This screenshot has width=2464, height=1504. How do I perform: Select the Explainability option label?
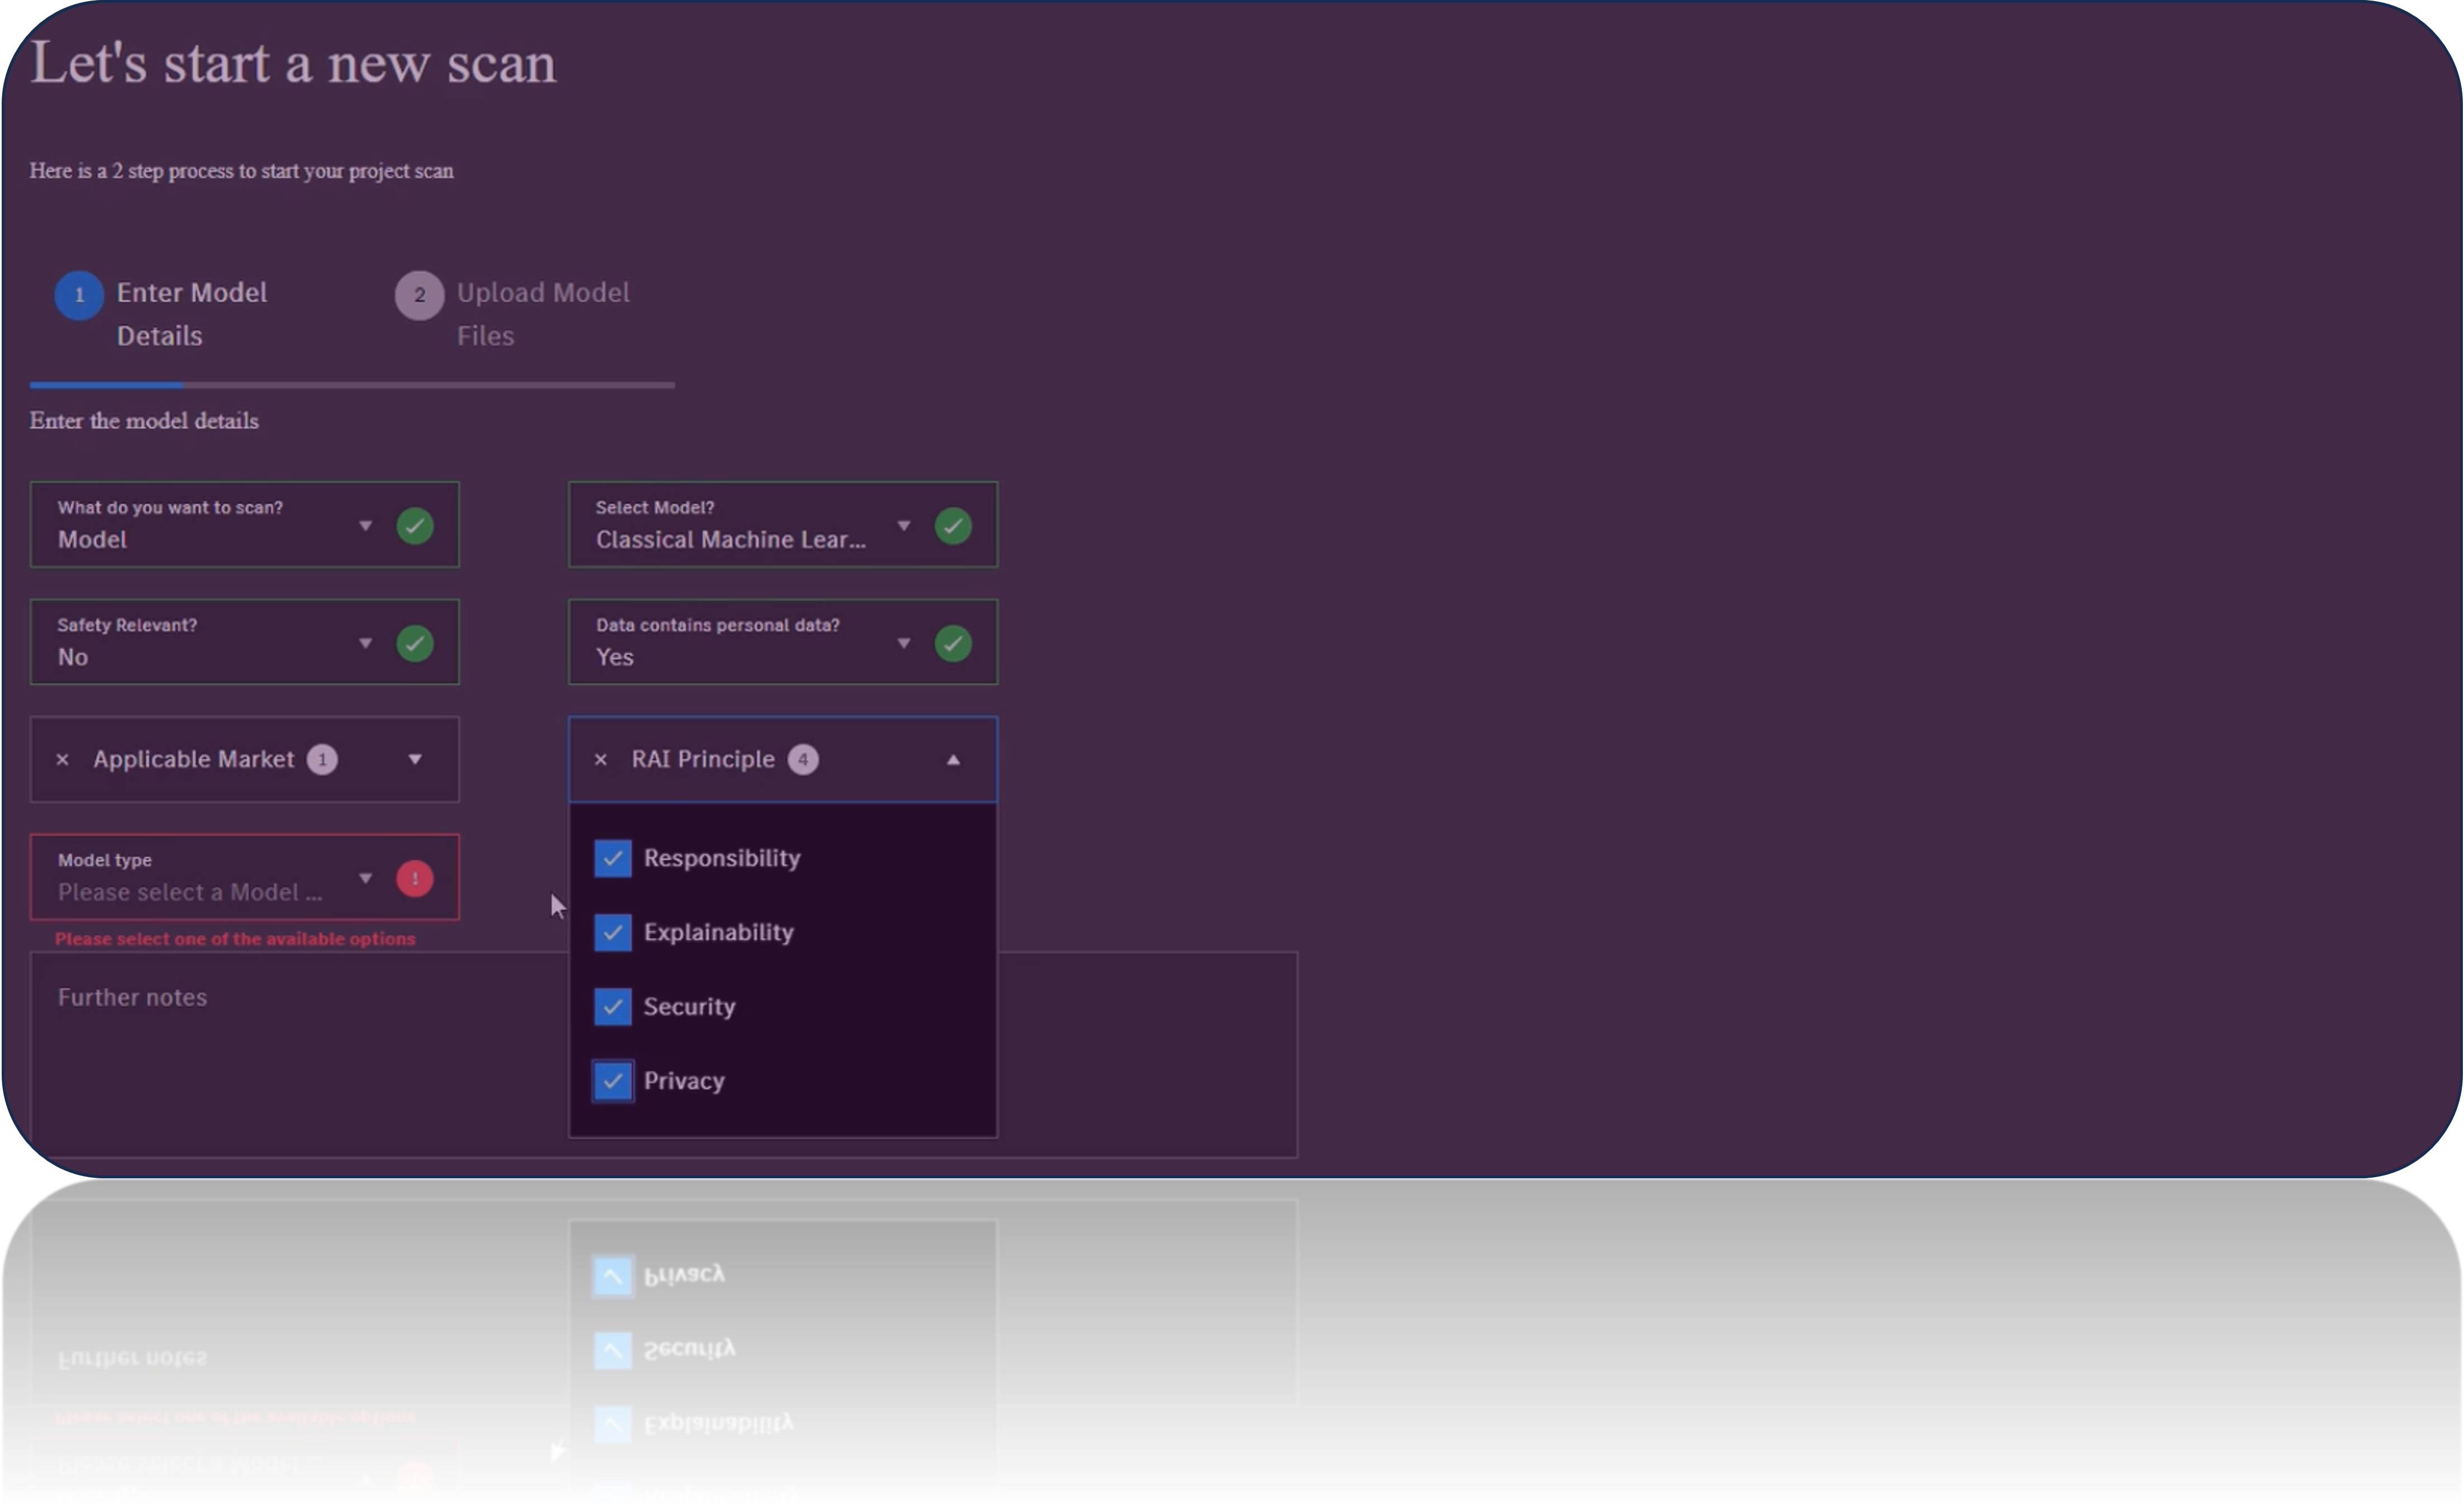point(718,932)
